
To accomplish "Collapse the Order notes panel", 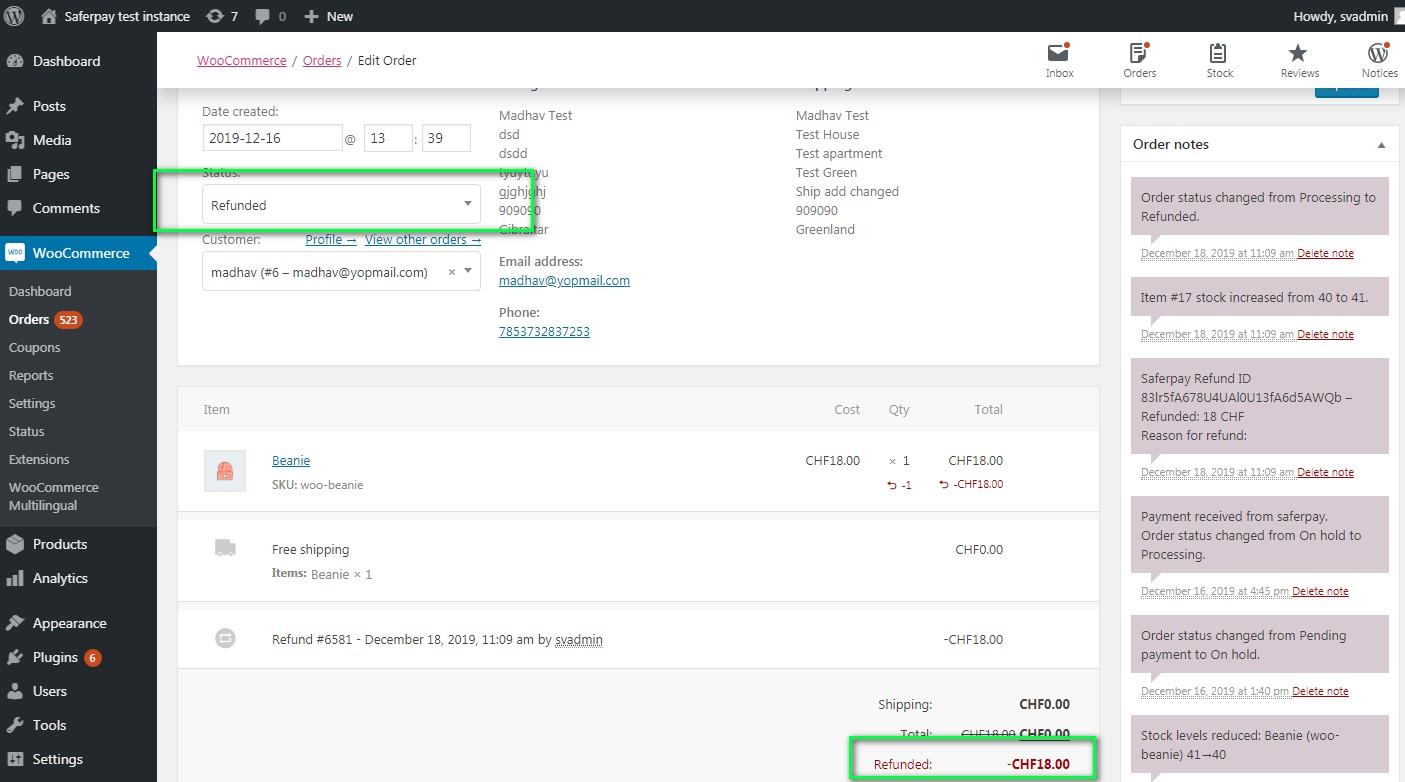I will pyautogui.click(x=1381, y=145).
